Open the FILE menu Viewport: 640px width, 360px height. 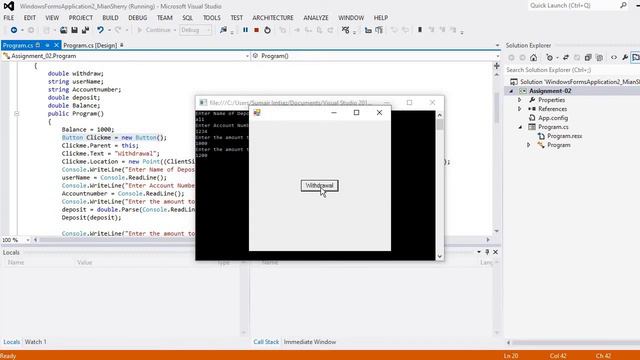coord(9,18)
